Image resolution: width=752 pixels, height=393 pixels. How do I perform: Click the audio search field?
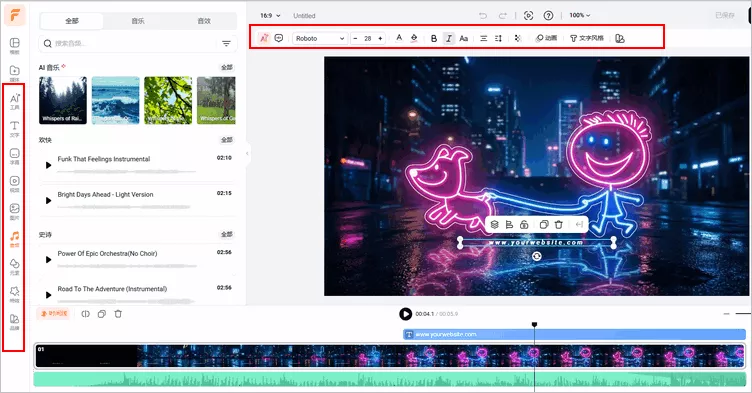tap(127, 44)
